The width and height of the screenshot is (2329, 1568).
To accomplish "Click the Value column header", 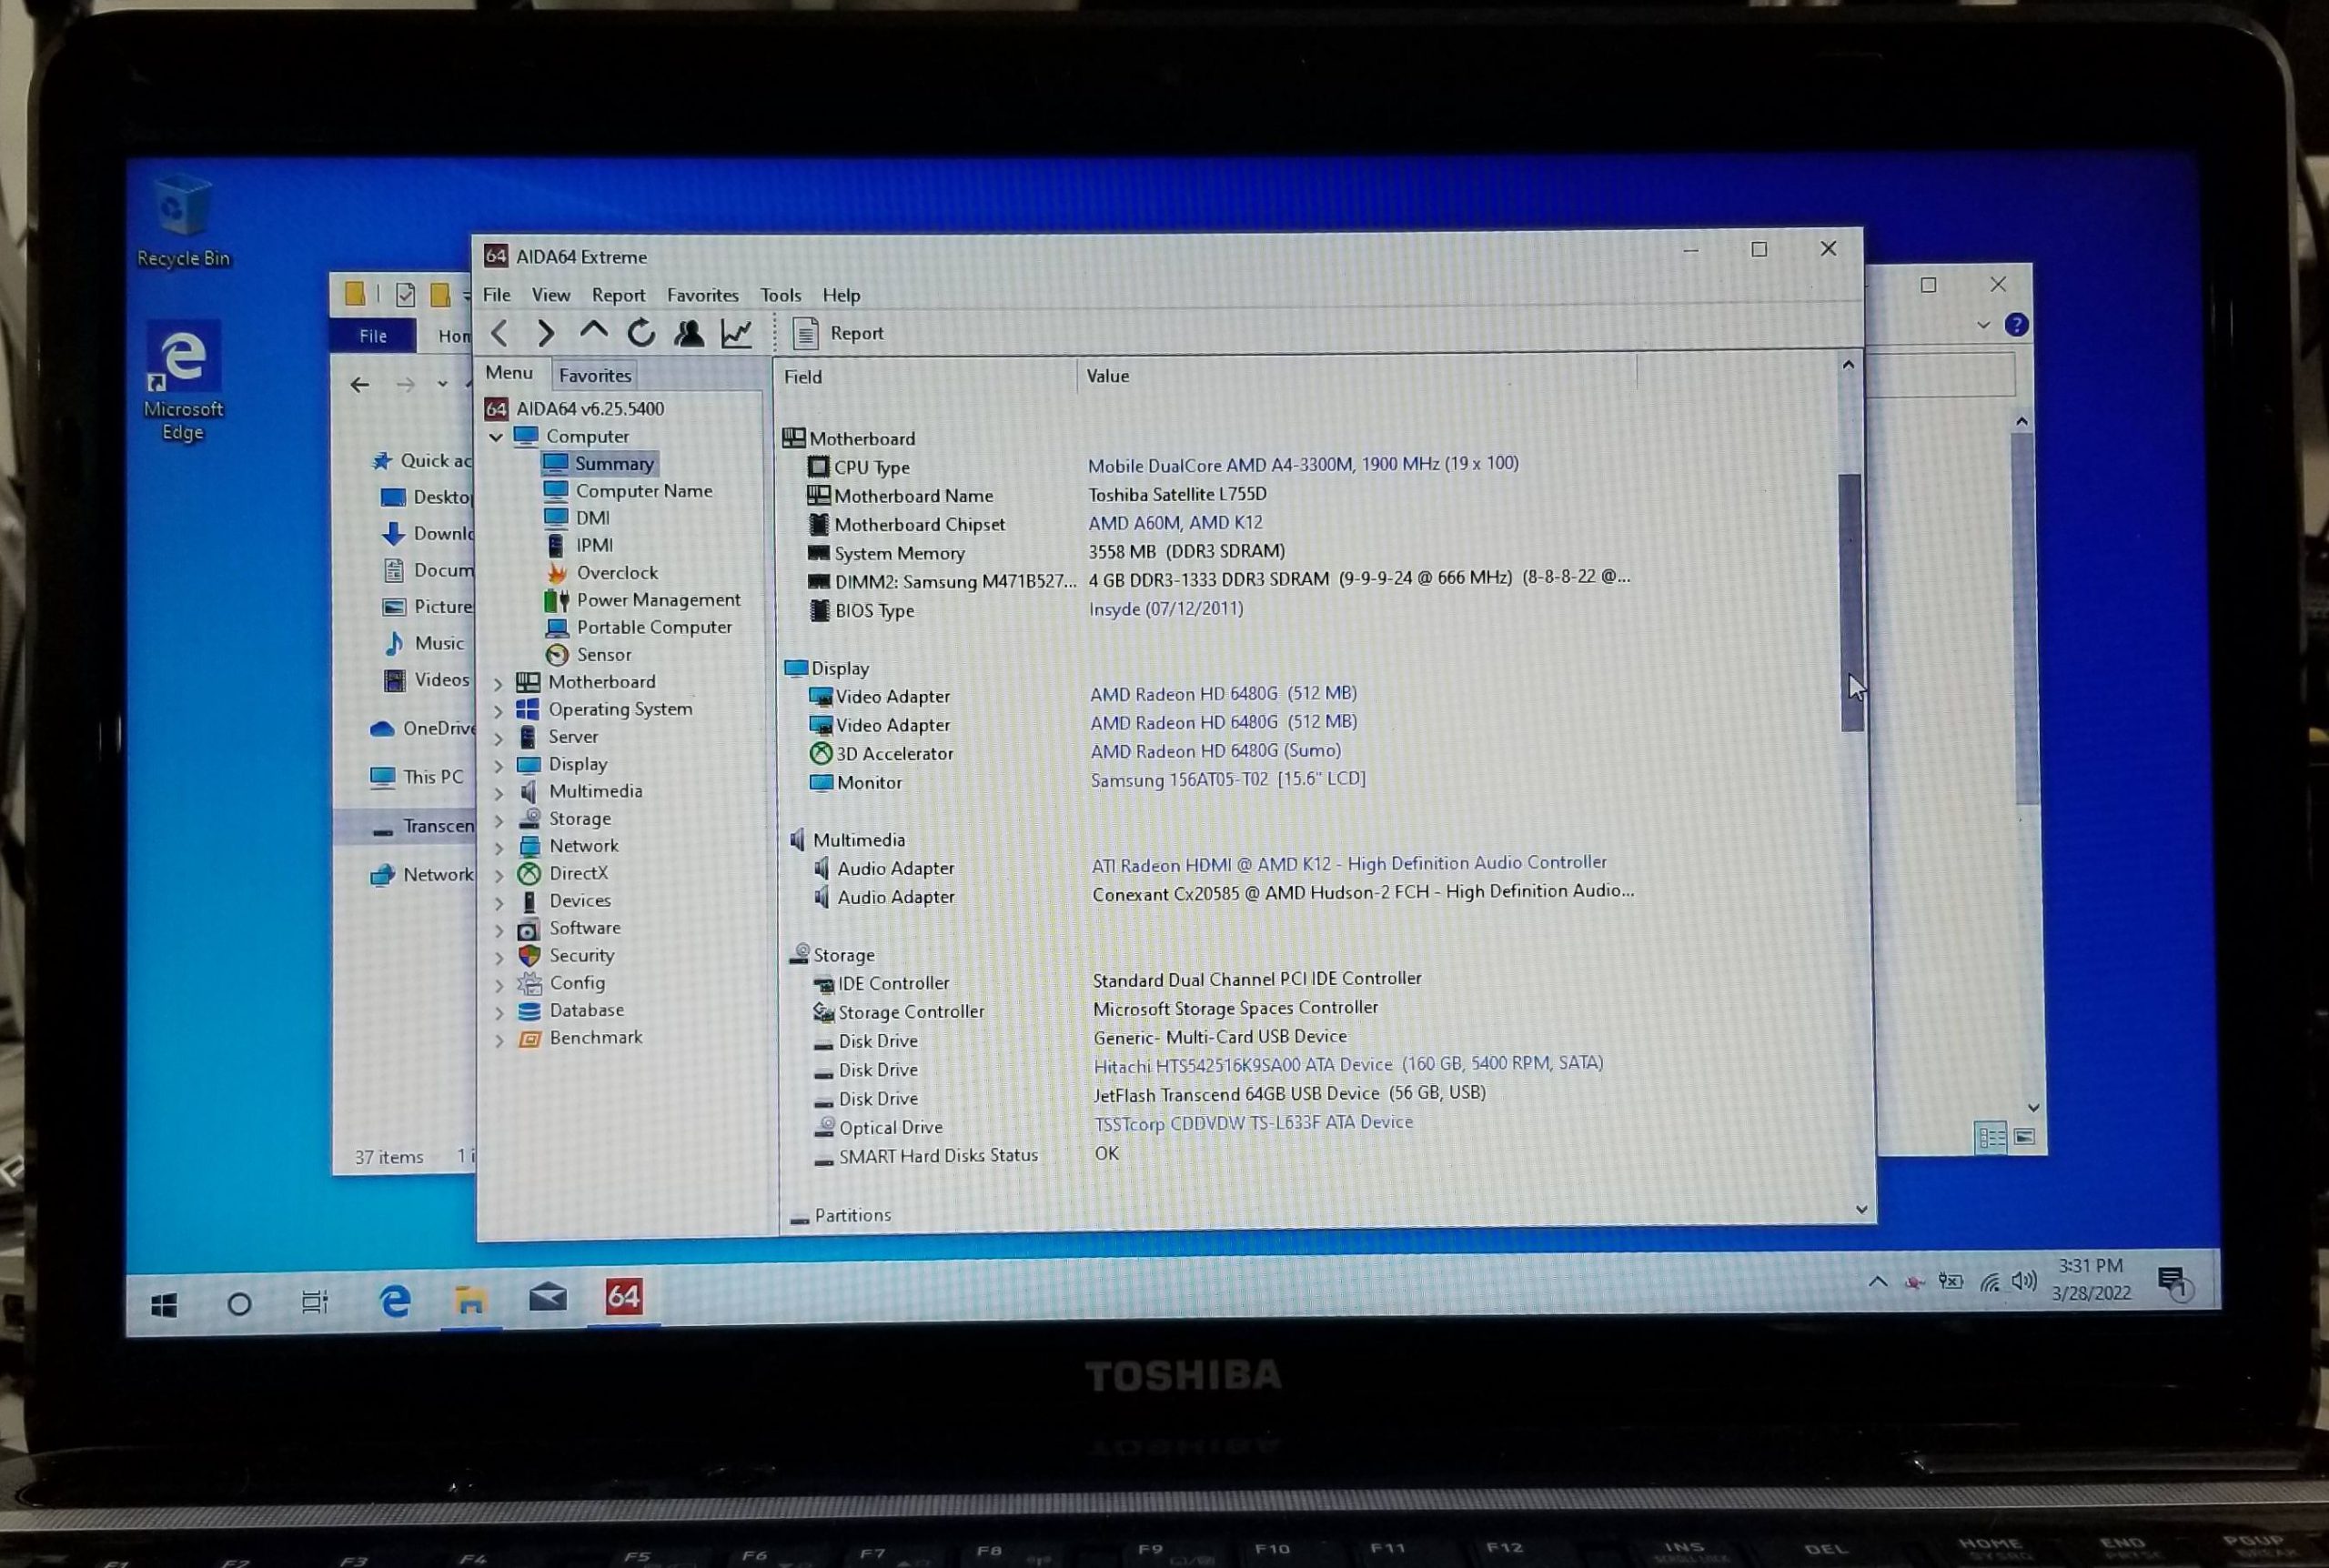I will pos(1107,376).
